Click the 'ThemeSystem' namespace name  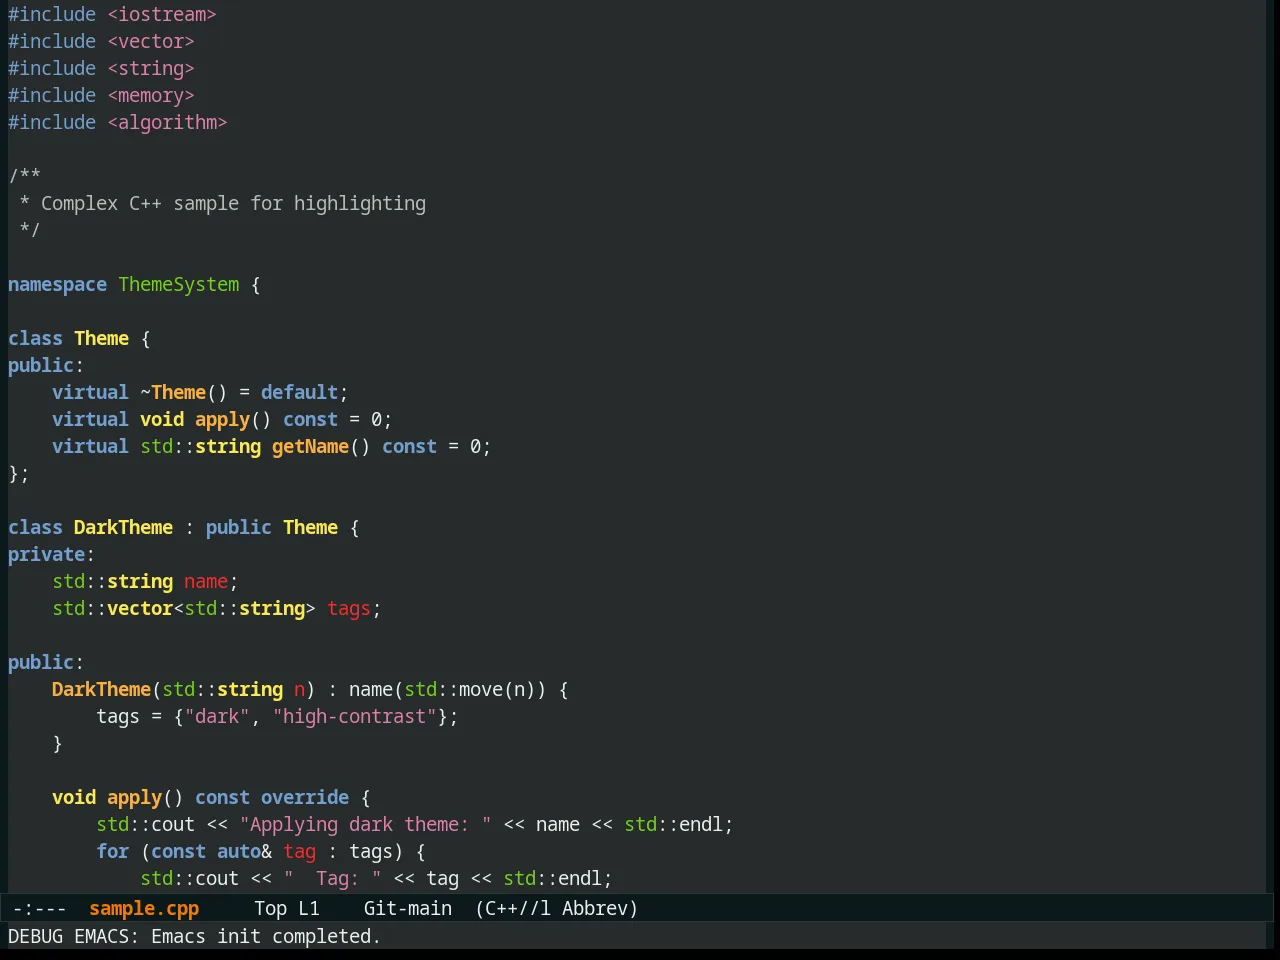(x=179, y=284)
